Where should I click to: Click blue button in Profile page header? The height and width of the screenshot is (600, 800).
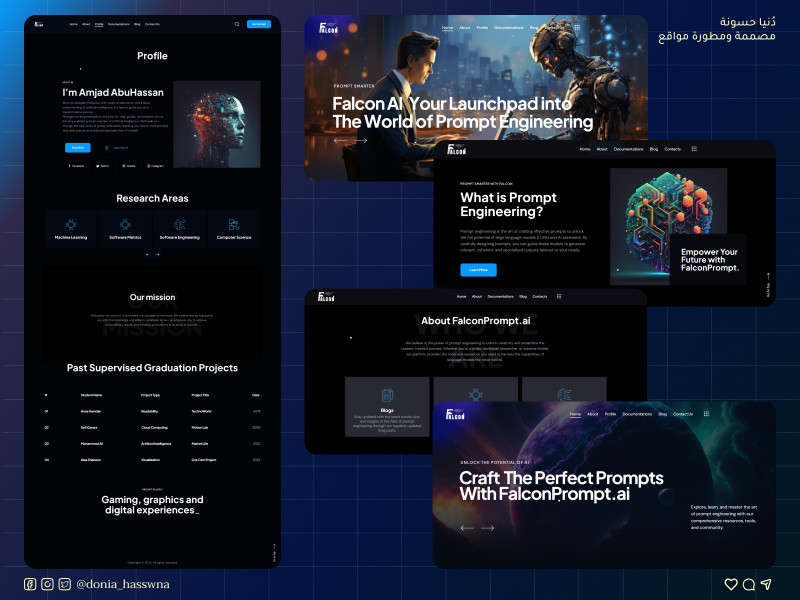259,24
